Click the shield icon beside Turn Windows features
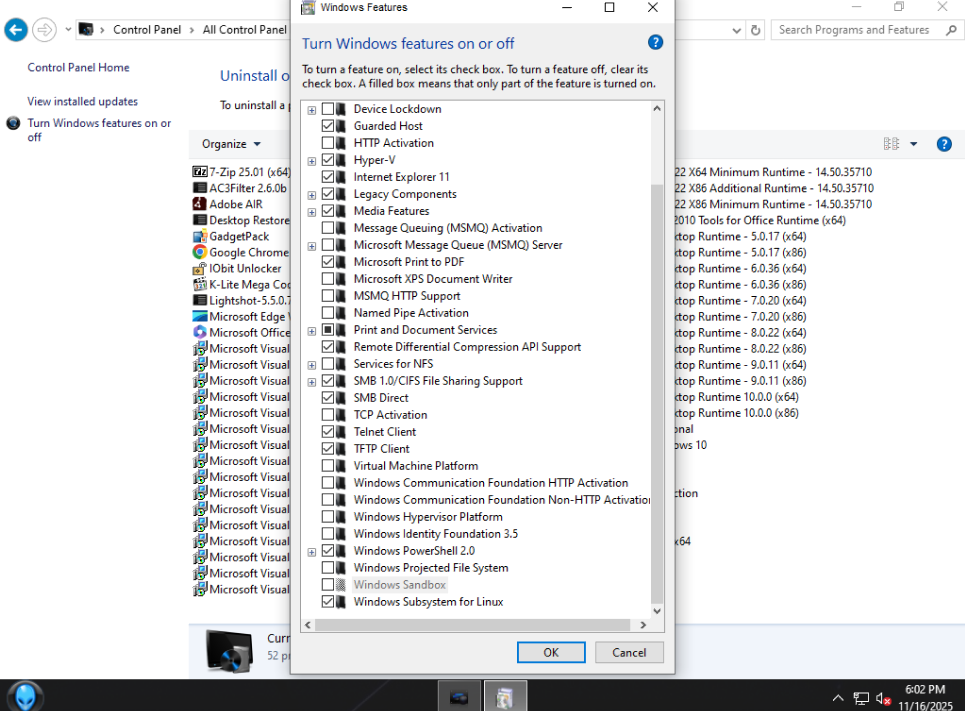965x711 pixels. tap(13, 123)
